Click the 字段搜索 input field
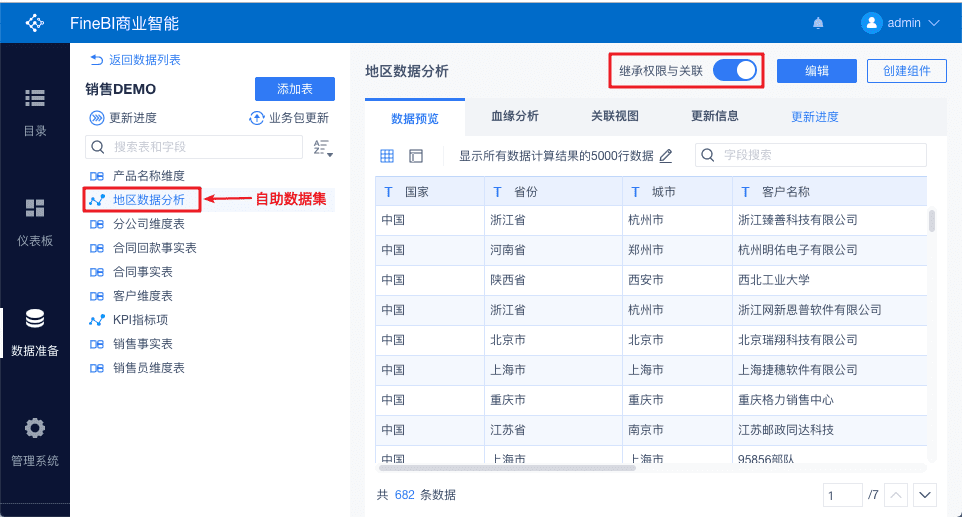Screen dimensions: 962x517 pos(810,155)
